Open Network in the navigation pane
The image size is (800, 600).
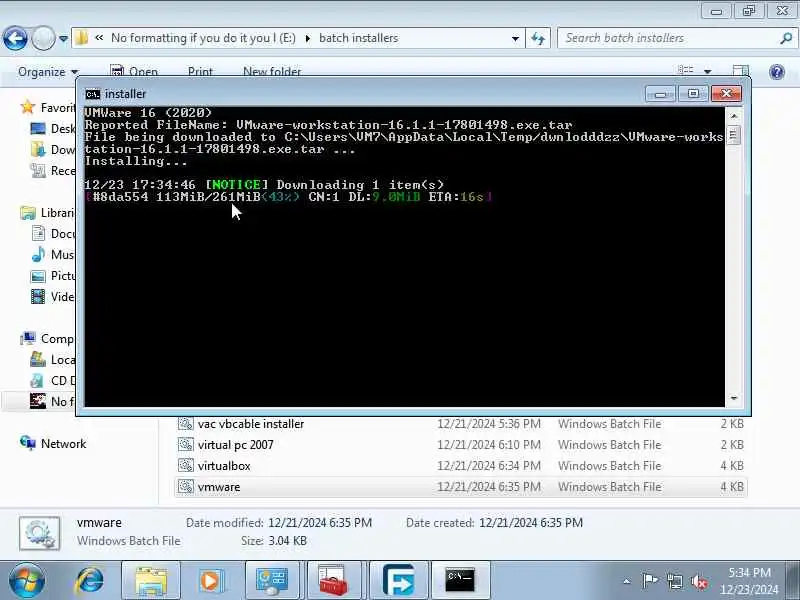point(54,443)
